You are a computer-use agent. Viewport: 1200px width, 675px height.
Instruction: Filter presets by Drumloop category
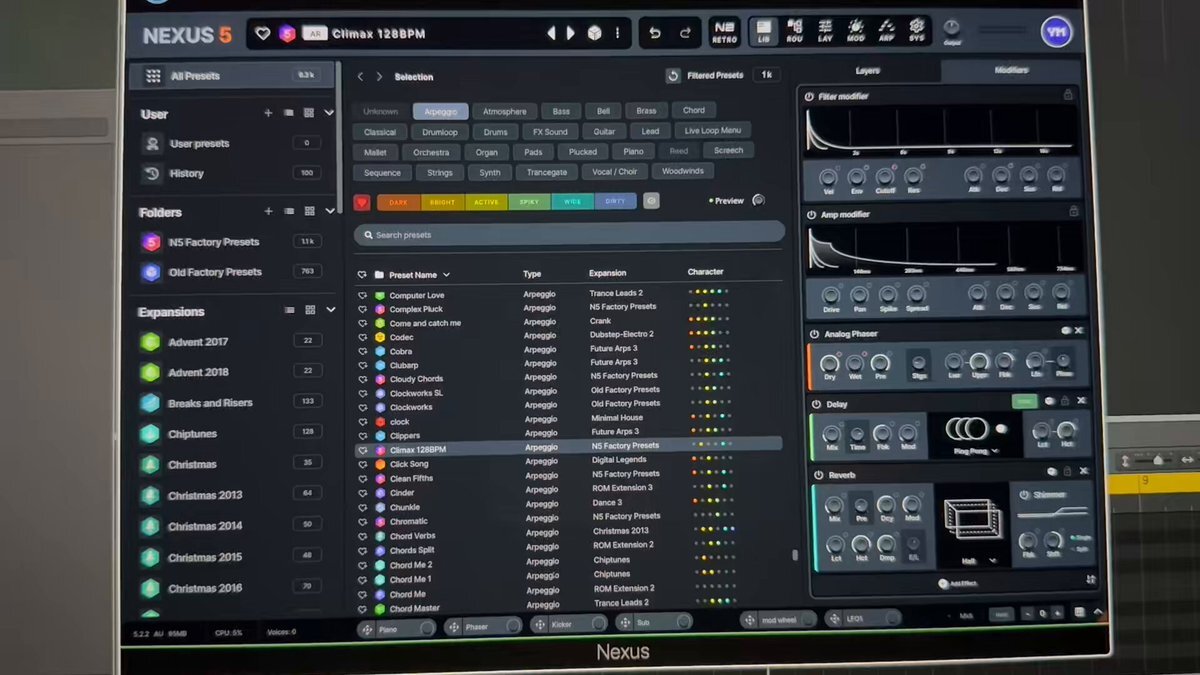pos(440,132)
